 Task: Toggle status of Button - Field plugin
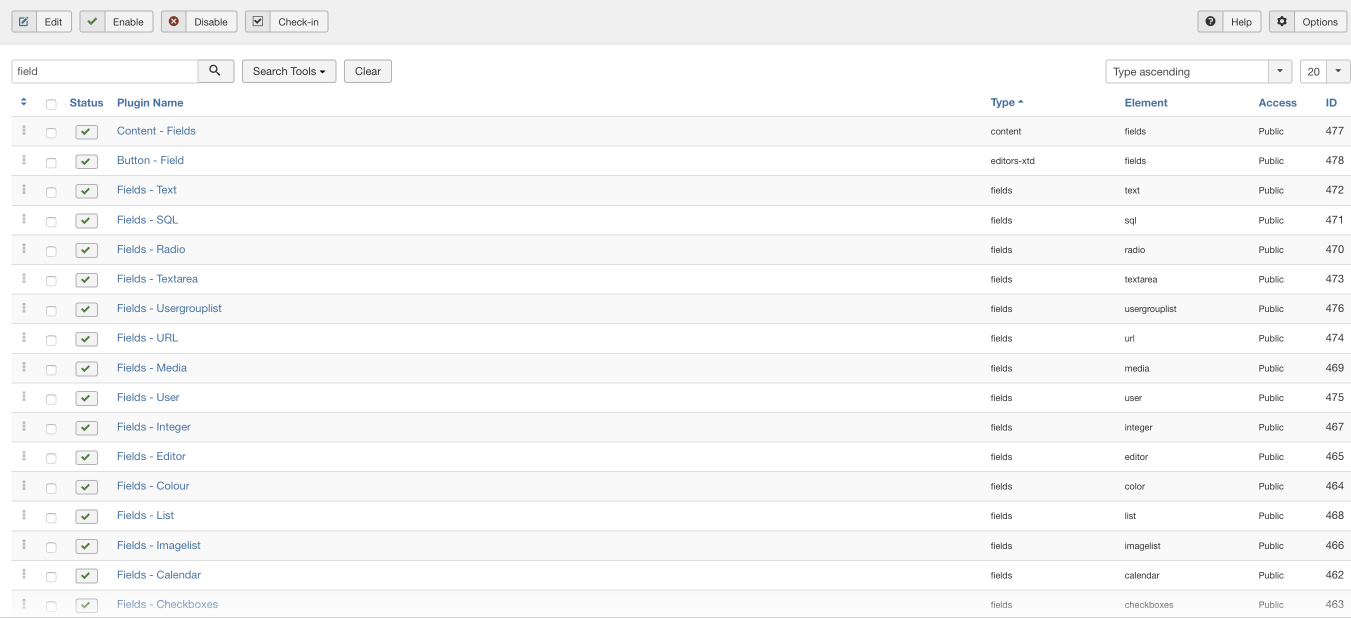pyautogui.click(x=87, y=161)
